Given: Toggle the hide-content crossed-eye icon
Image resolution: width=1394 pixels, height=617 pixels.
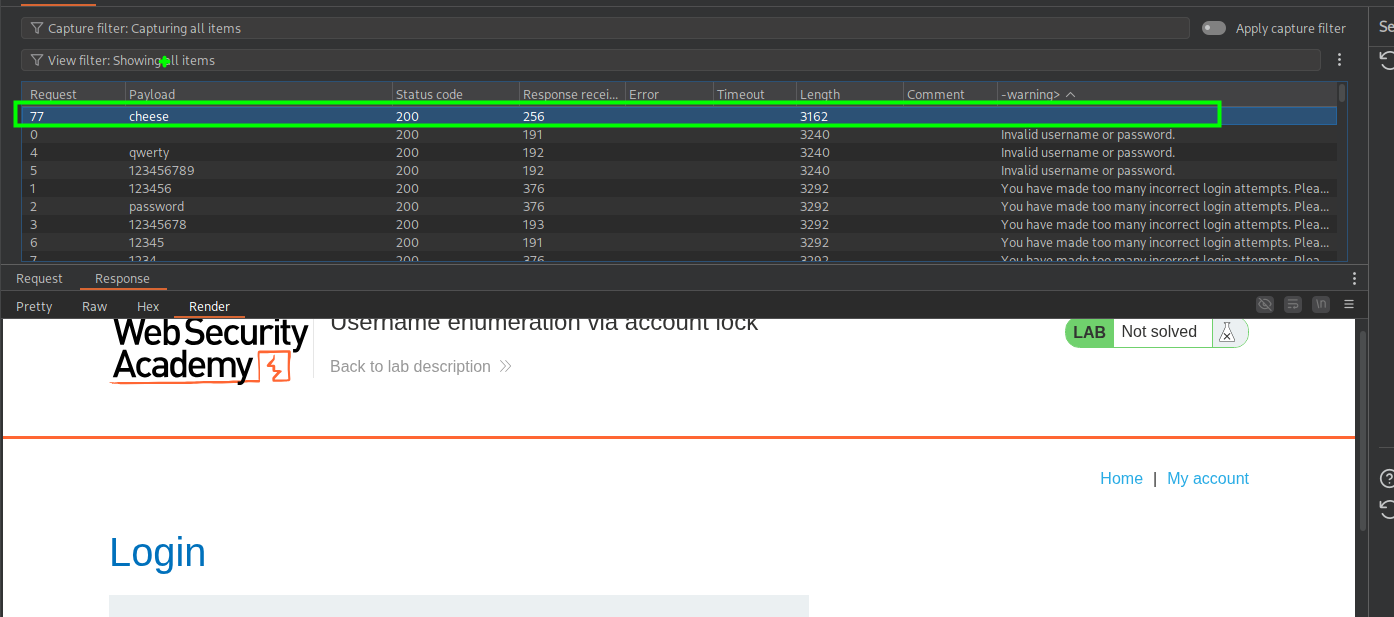Looking at the screenshot, I should pos(1265,305).
